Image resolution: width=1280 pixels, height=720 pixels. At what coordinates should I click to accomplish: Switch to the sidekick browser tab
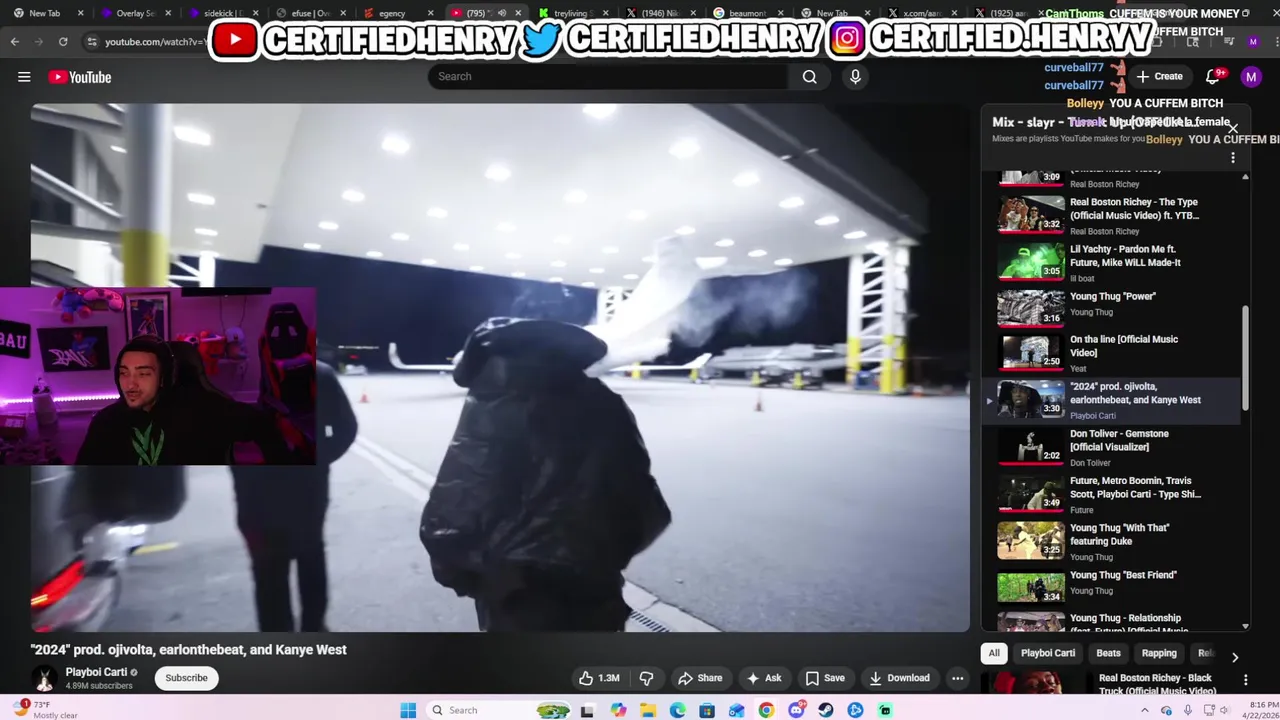coord(220,13)
